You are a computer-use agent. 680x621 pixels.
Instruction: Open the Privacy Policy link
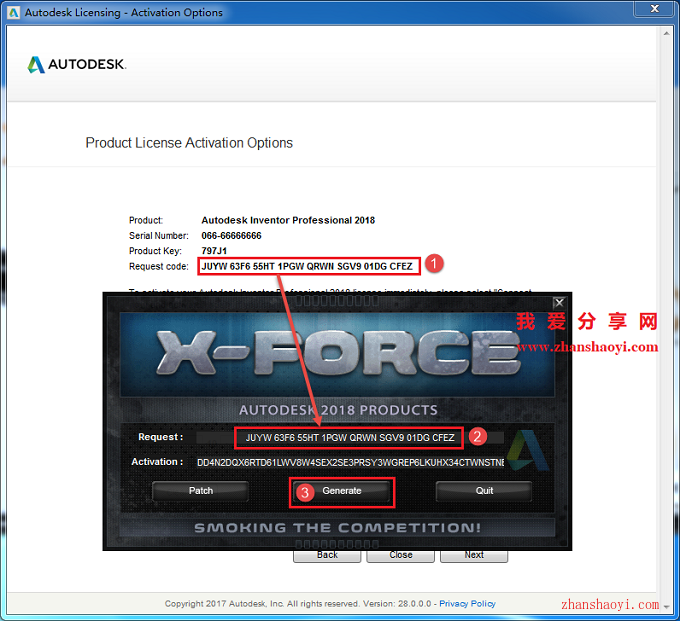[x=467, y=604]
